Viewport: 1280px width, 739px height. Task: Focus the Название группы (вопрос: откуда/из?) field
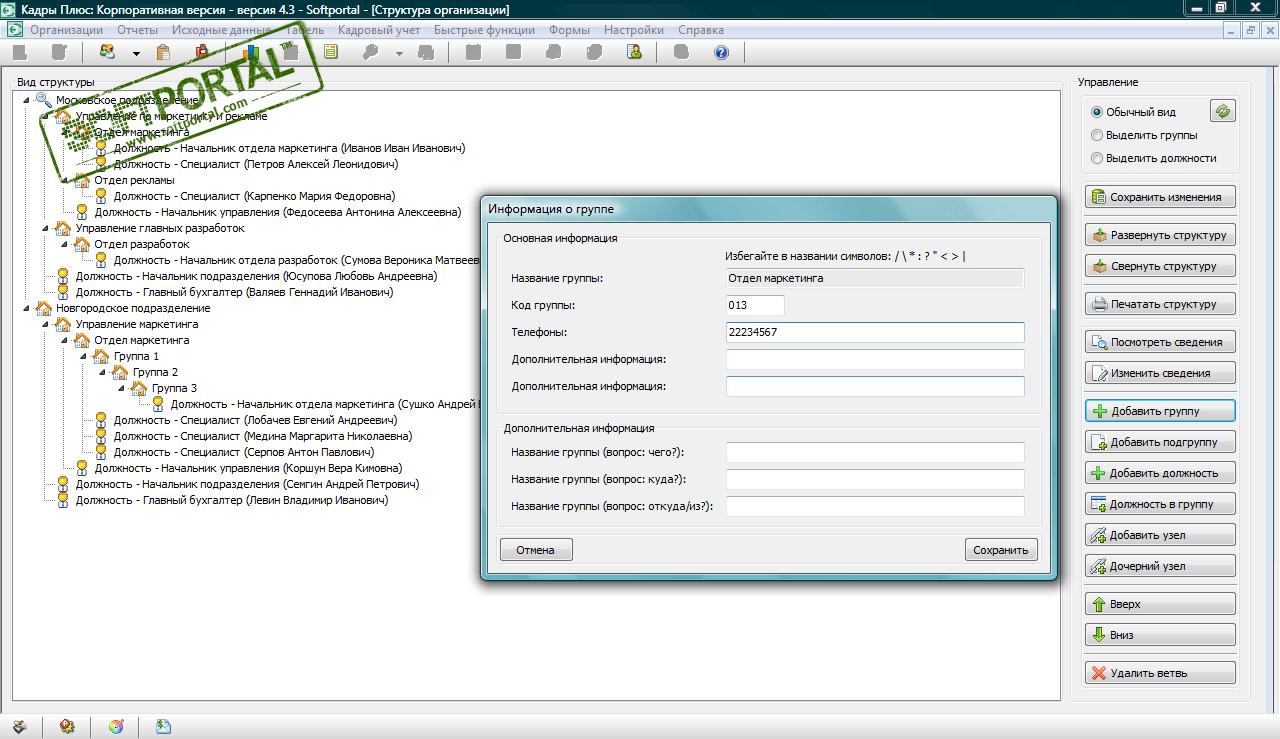click(x=875, y=506)
